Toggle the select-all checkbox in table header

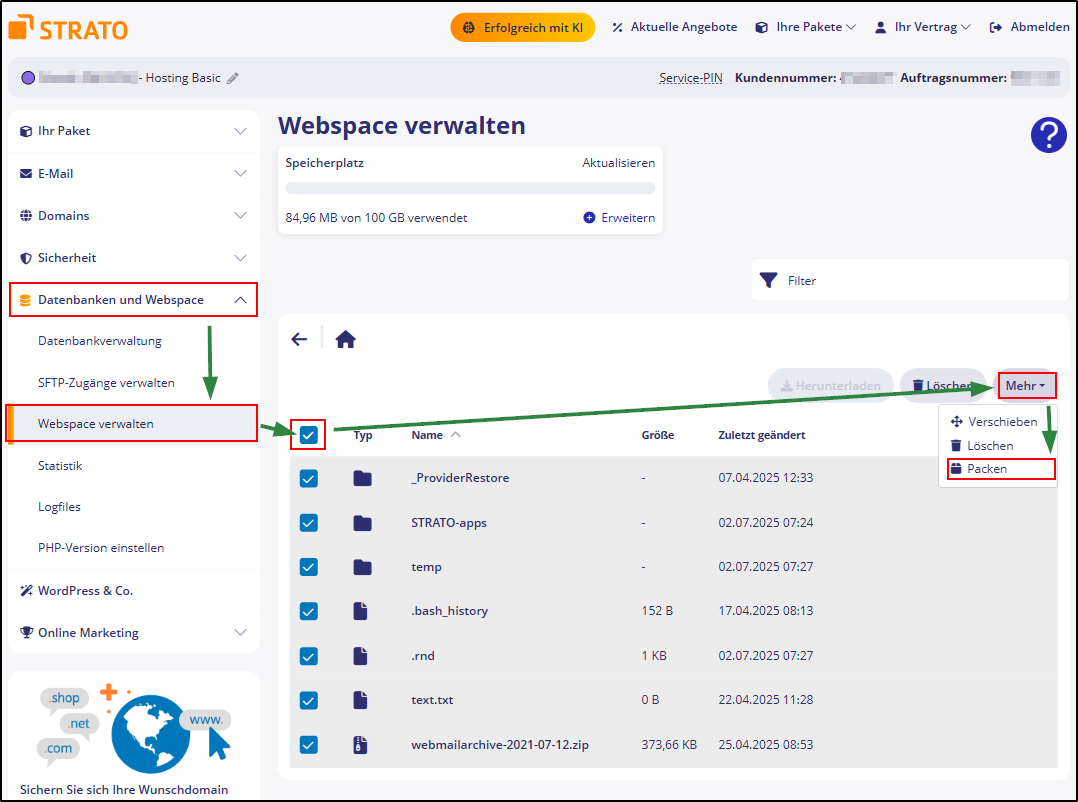[309, 435]
